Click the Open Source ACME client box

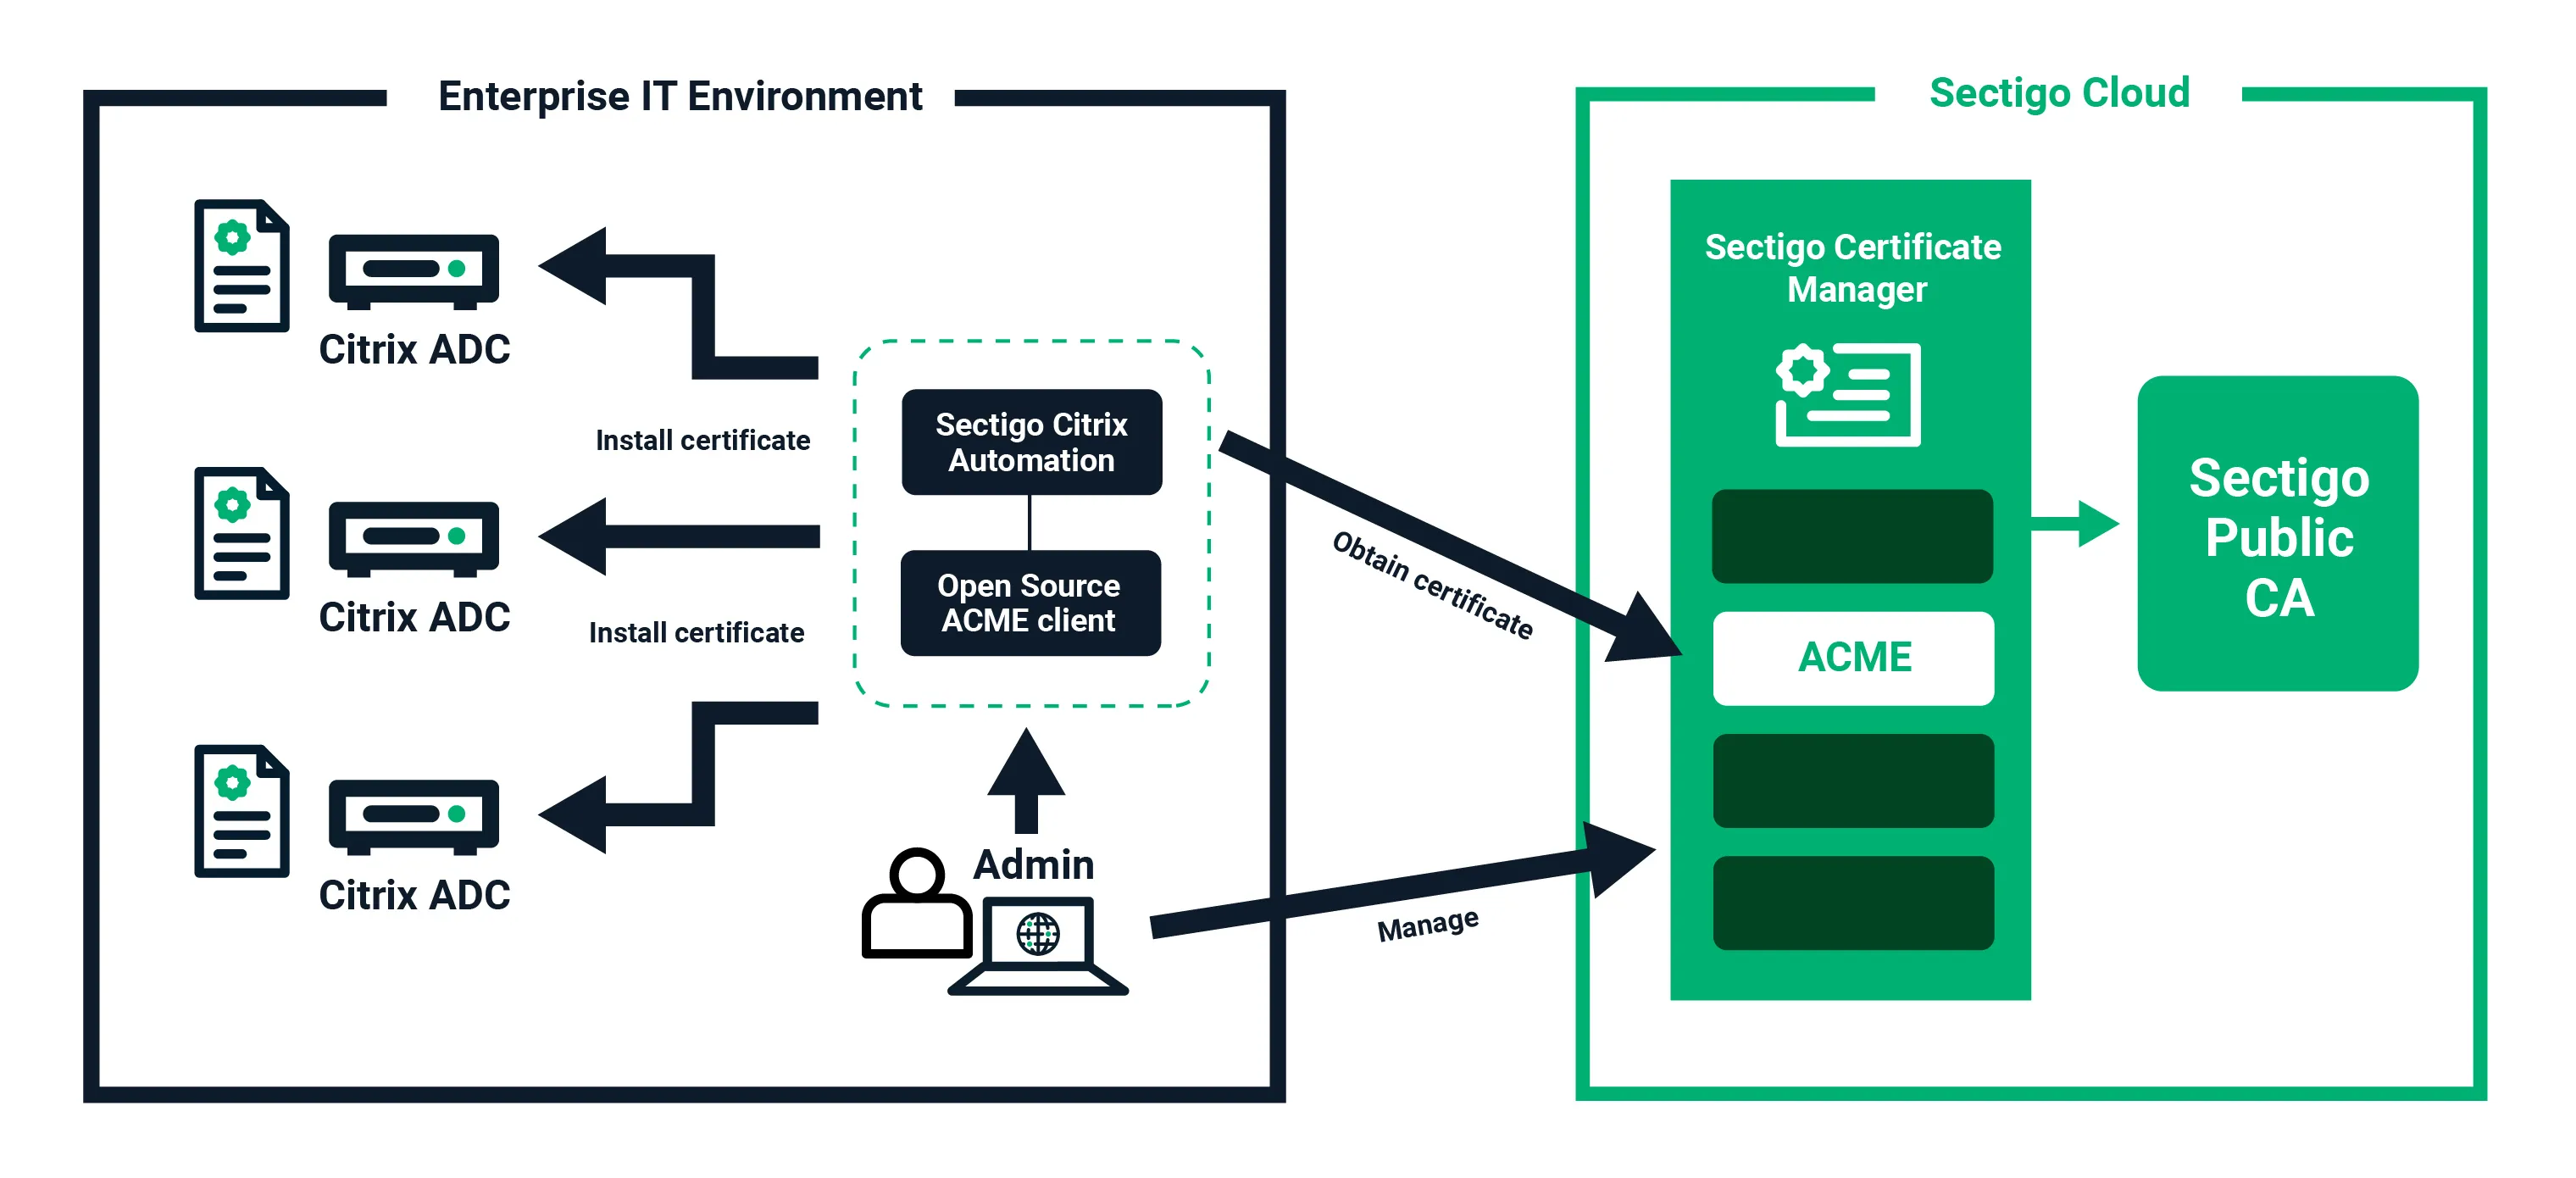coord(1030,603)
